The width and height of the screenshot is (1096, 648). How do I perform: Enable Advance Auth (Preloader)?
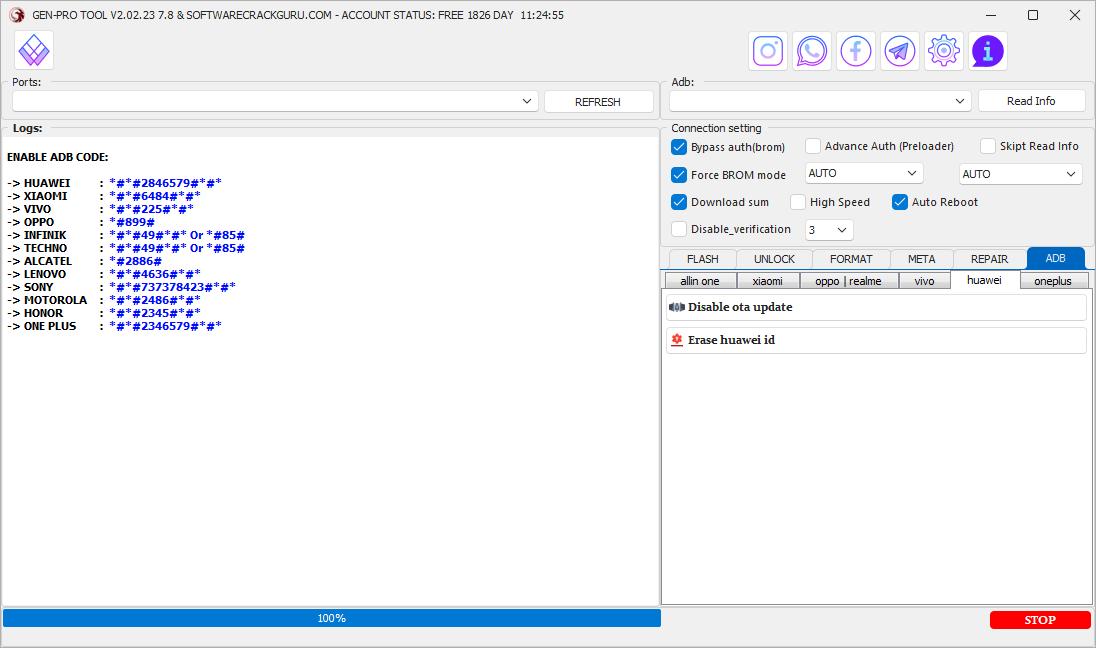tap(812, 146)
